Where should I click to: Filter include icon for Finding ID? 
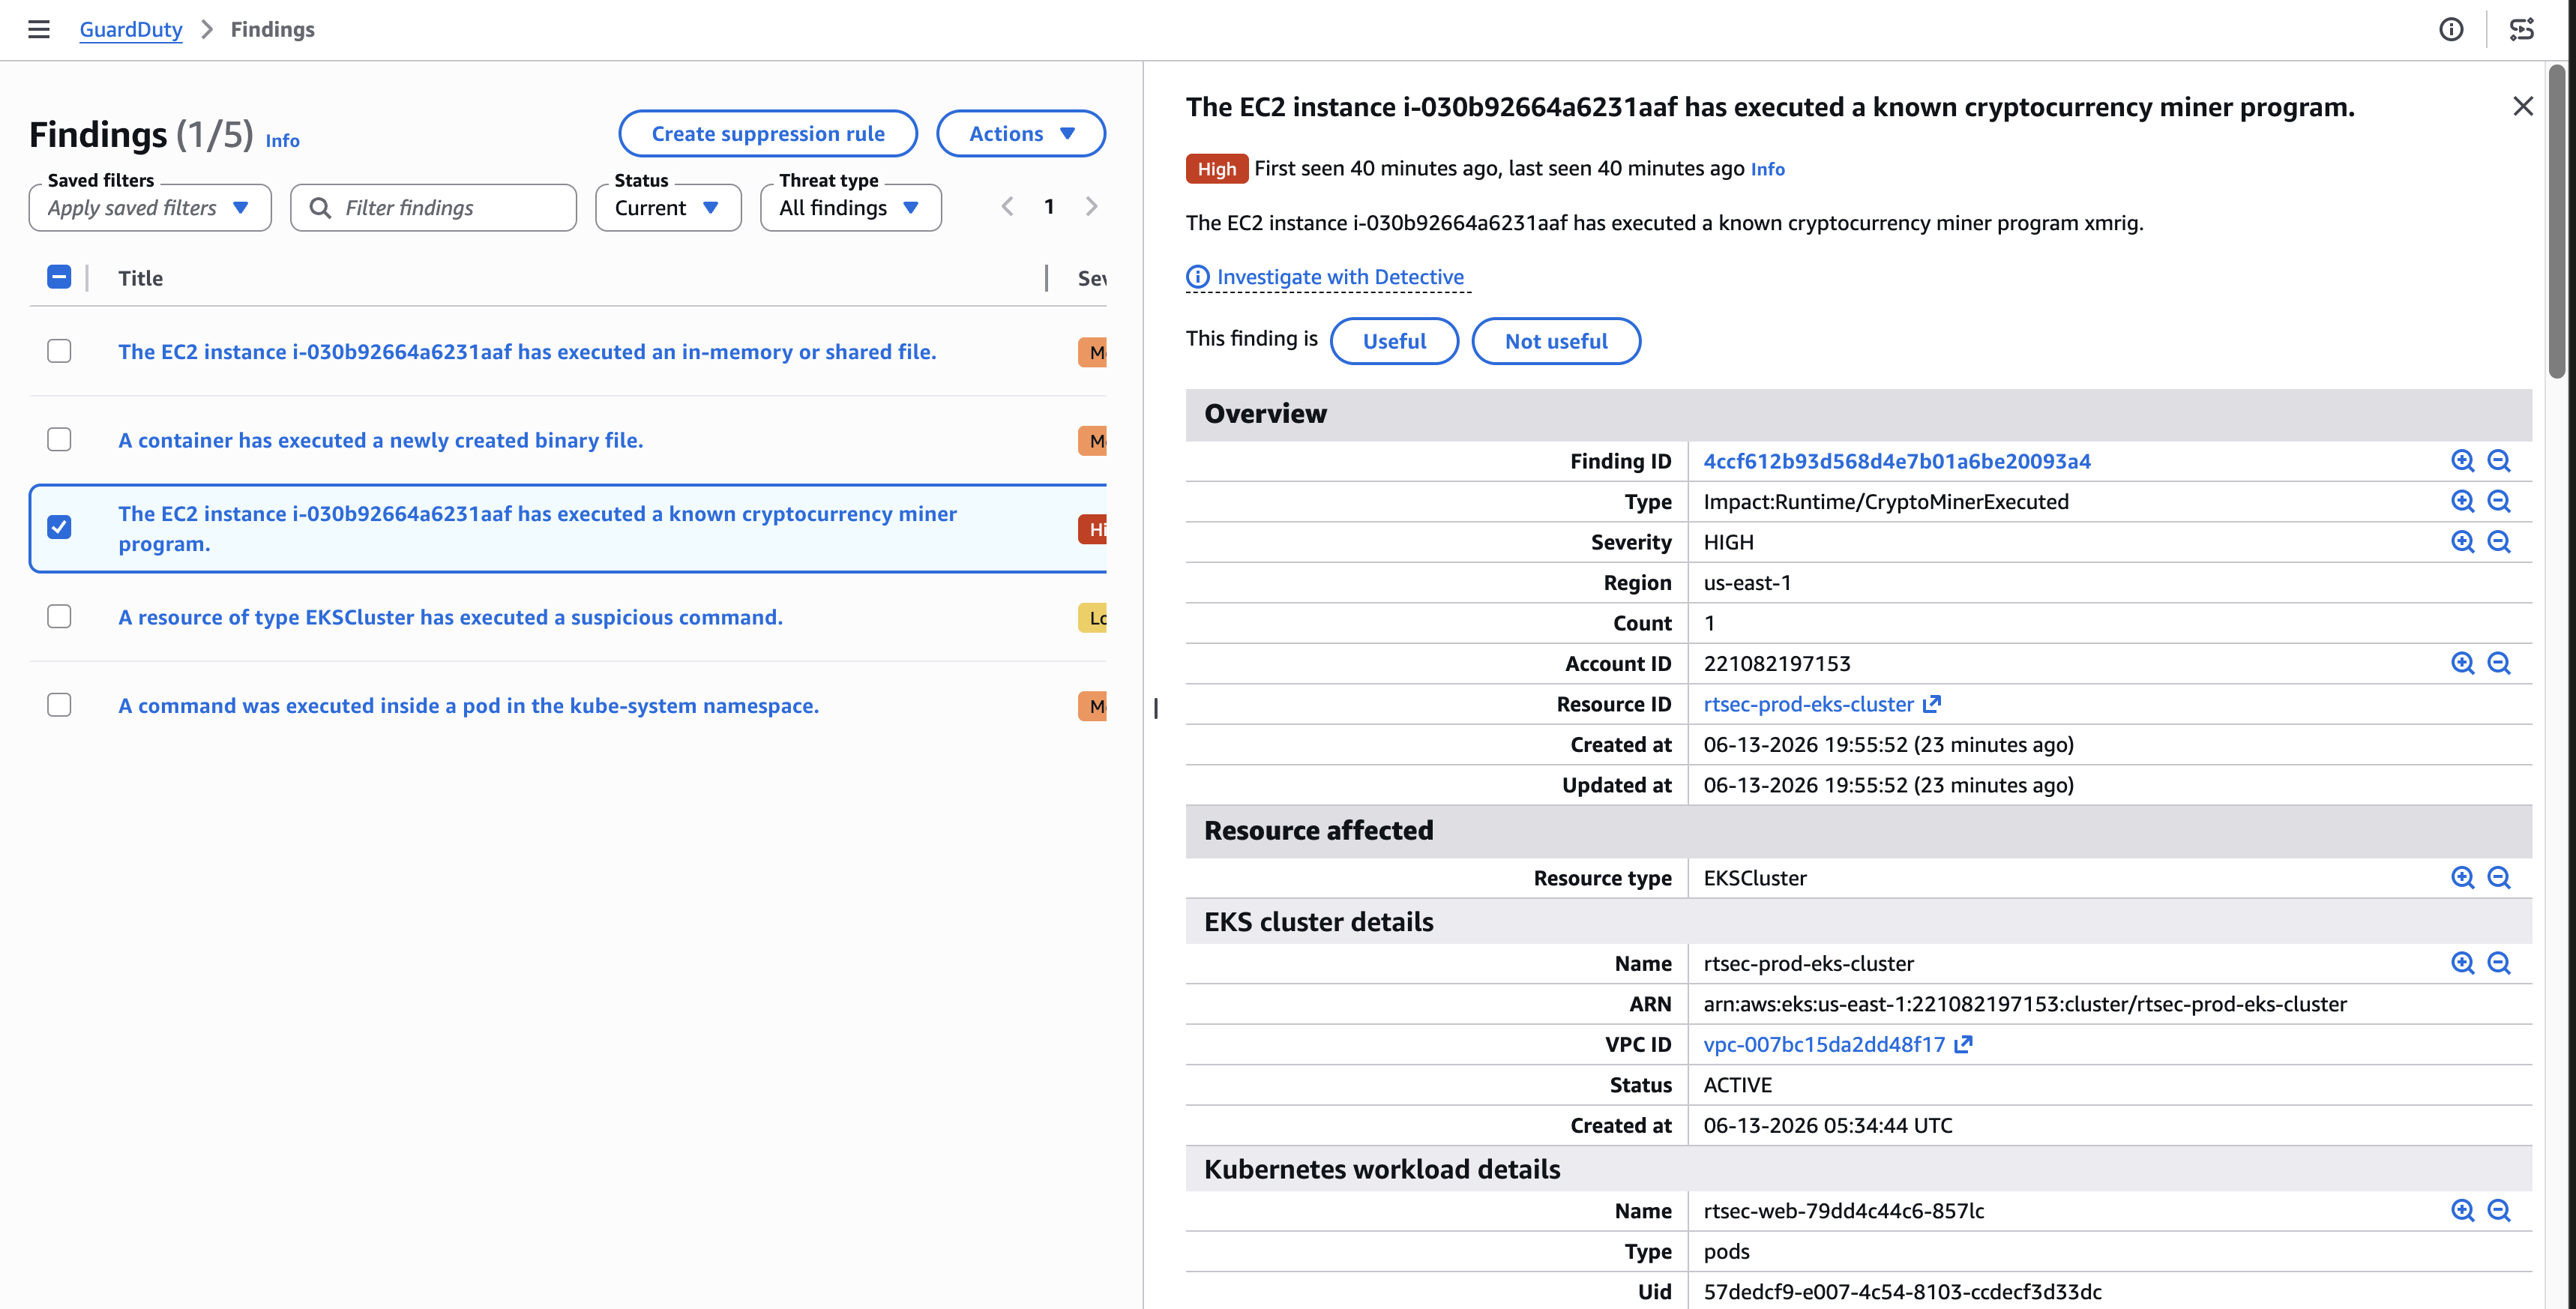pos(2463,461)
